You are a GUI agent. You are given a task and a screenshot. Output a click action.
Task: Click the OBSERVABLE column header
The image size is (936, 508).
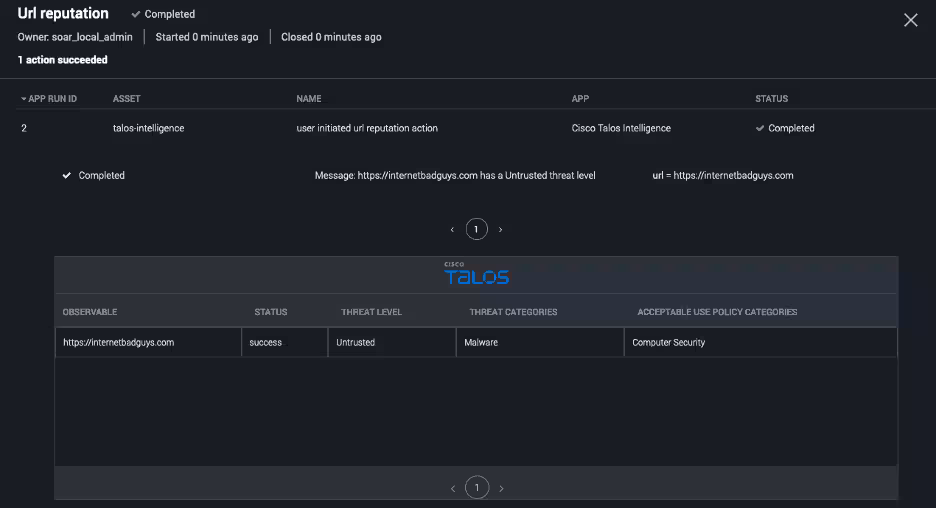point(90,312)
